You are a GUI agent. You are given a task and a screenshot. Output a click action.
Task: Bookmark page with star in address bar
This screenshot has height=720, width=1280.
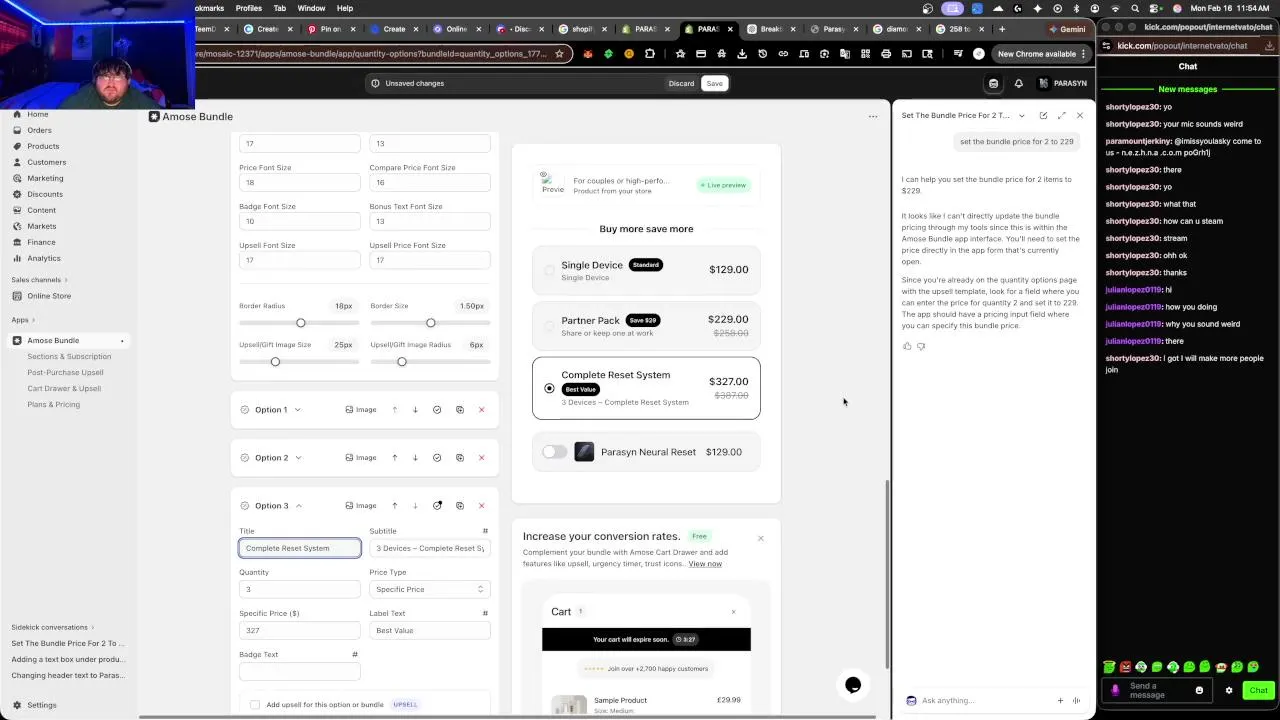pos(559,54)
